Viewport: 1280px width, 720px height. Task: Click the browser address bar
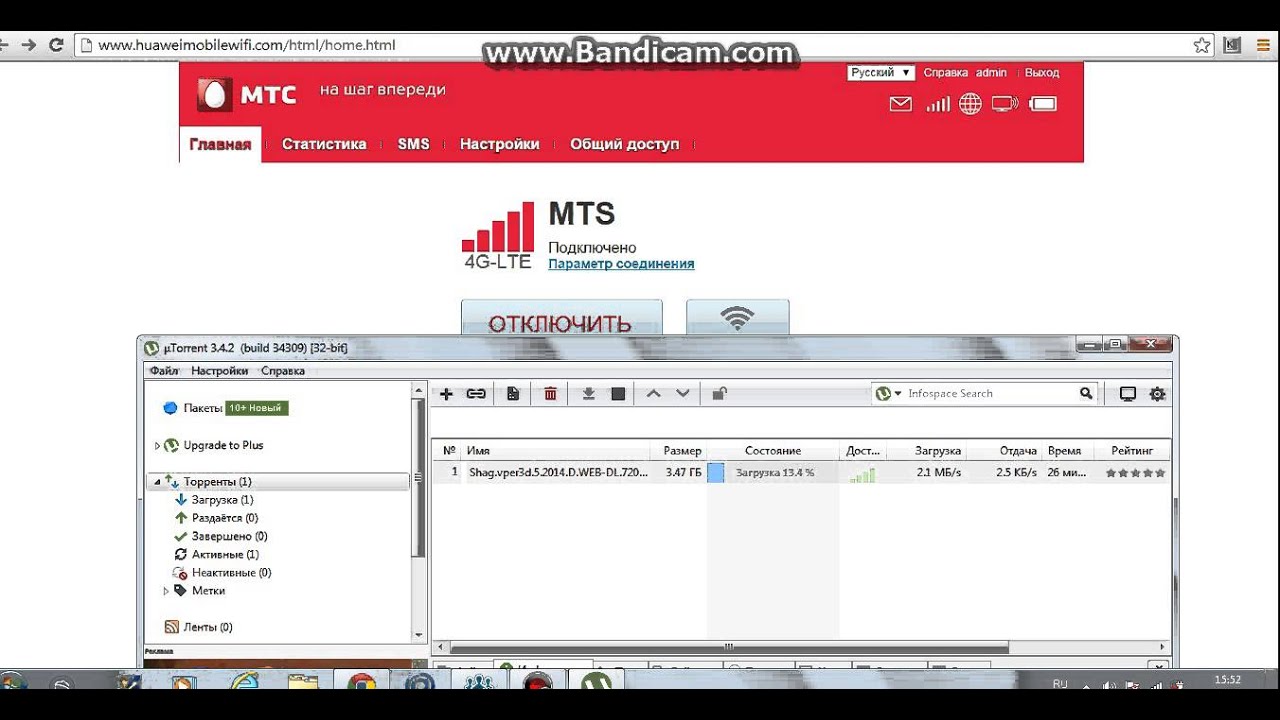point(640,45)
